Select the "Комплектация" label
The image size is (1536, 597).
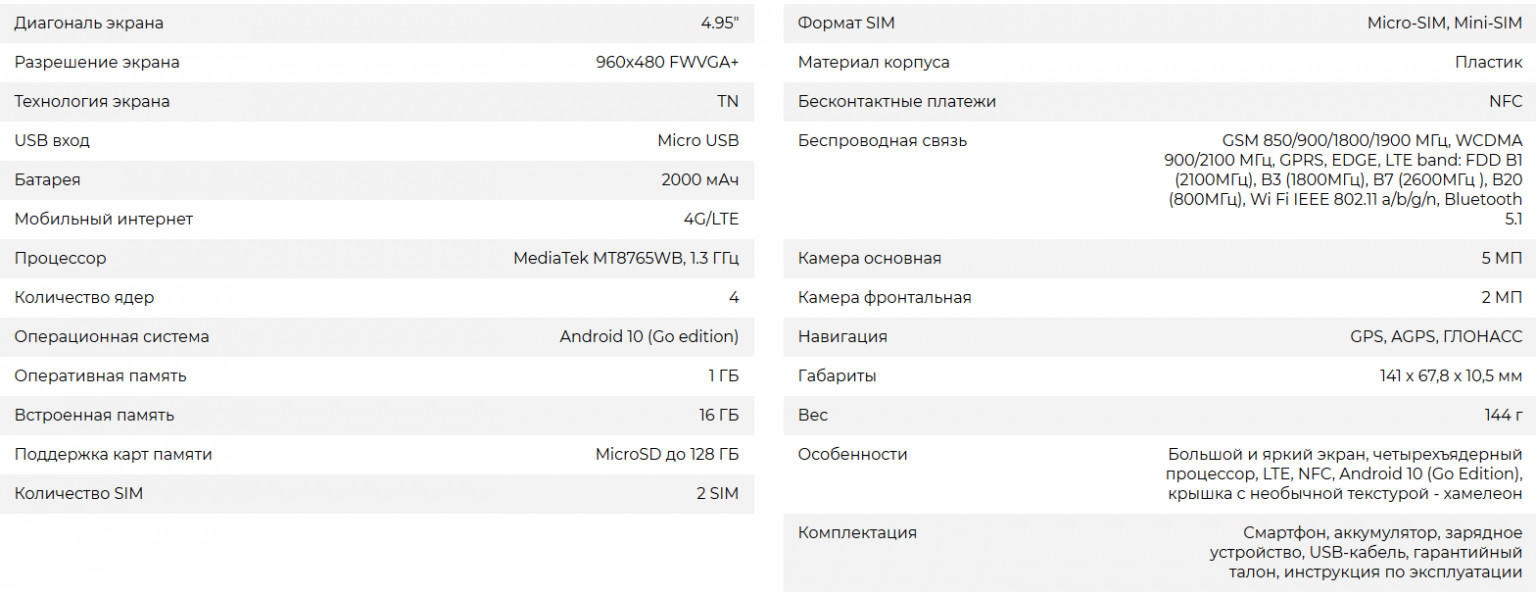(857, 533)
